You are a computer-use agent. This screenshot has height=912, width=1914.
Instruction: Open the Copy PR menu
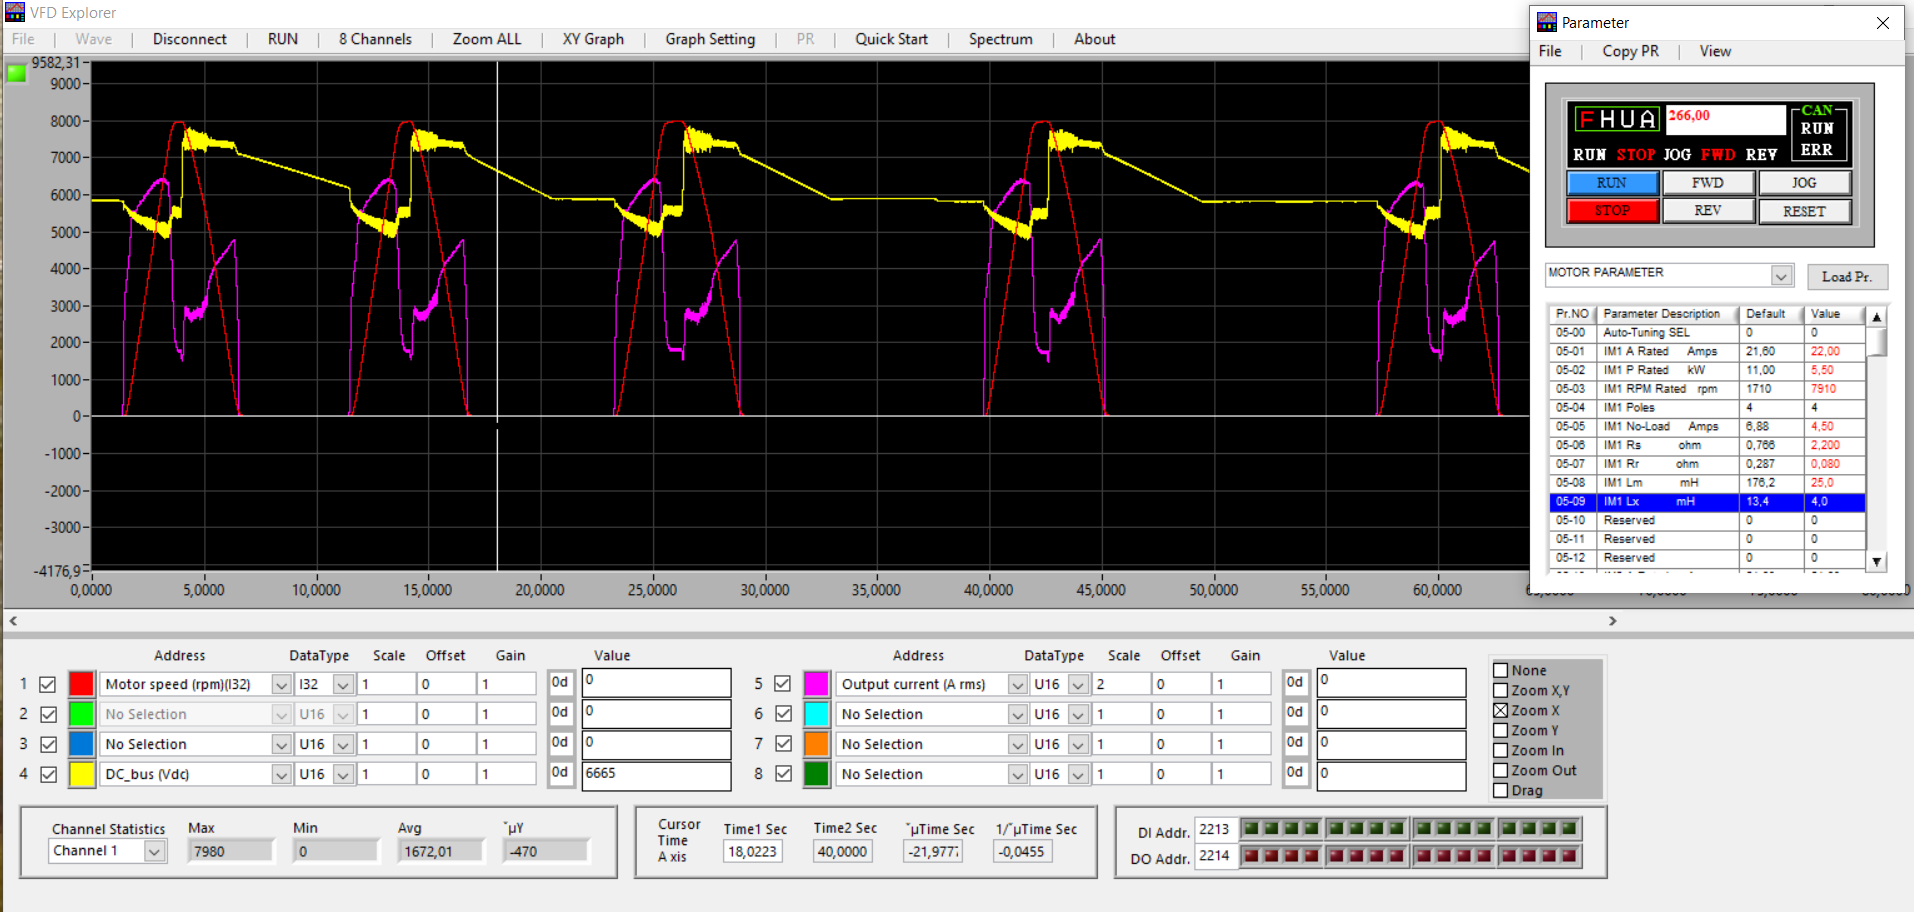pyautogui.click(x=1630, y=51)
